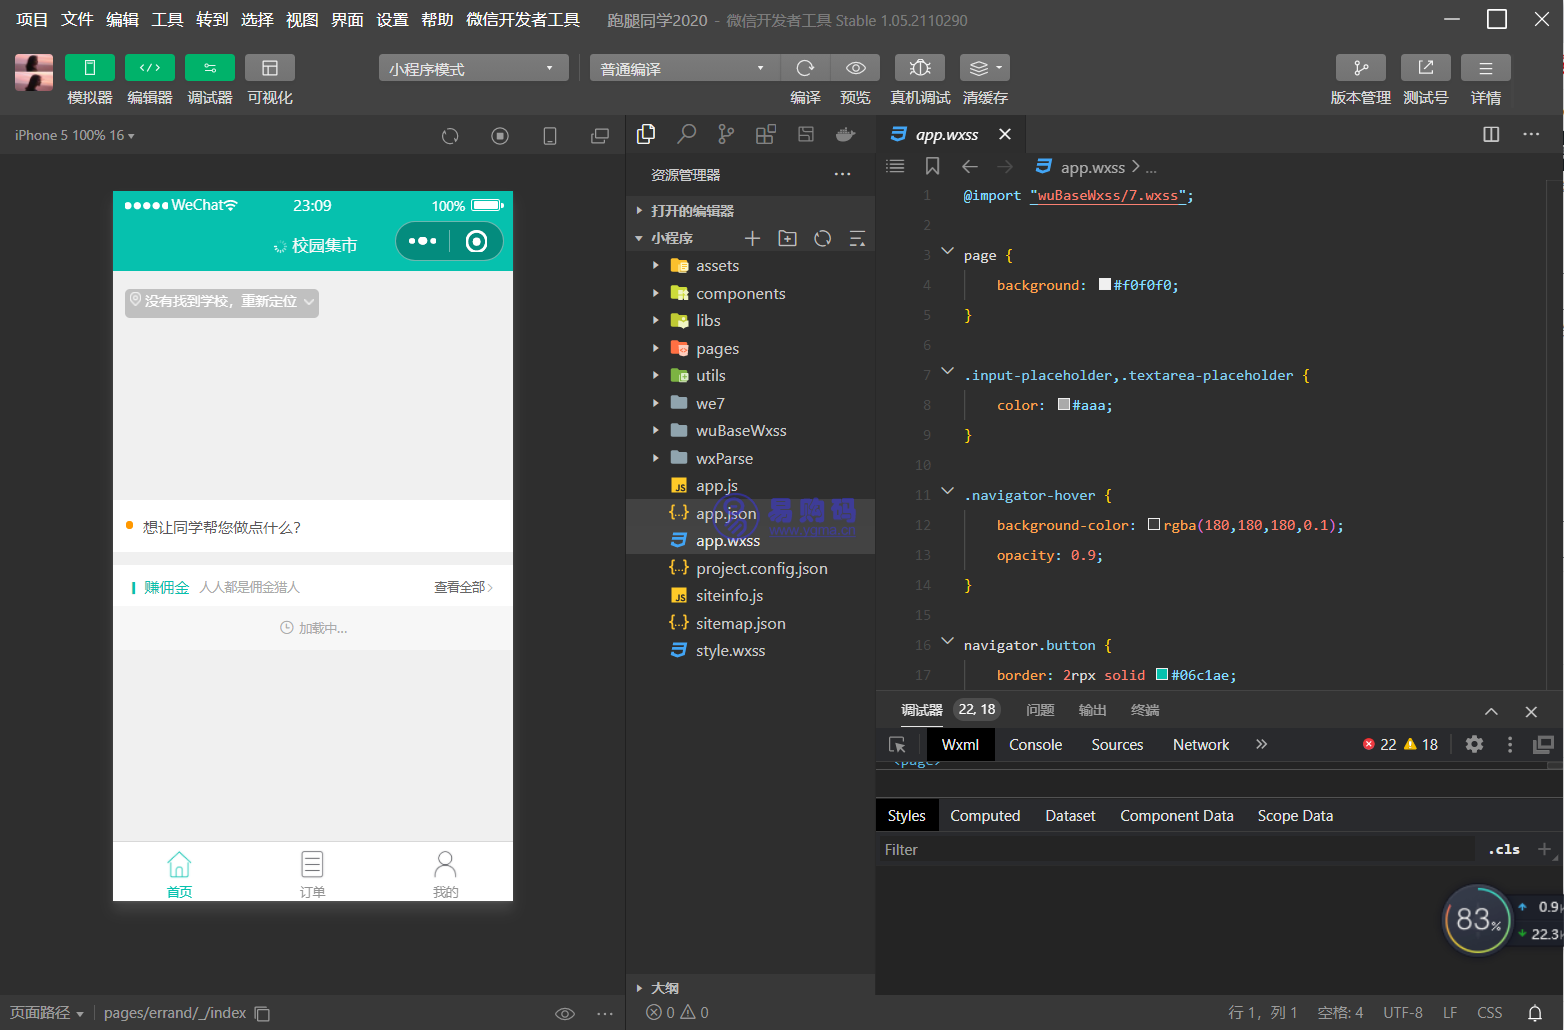Image resolution: width=1564 pixels, height=1030 pixels.
Task: Open the version management icon
Action: pos(1360,68)
